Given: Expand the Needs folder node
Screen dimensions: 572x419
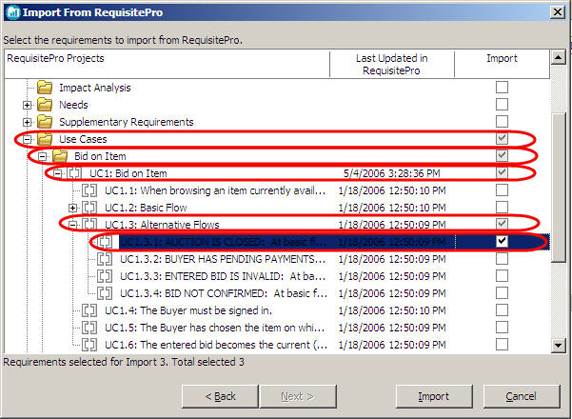Looking at the screenshot, I should coord(27,105).
